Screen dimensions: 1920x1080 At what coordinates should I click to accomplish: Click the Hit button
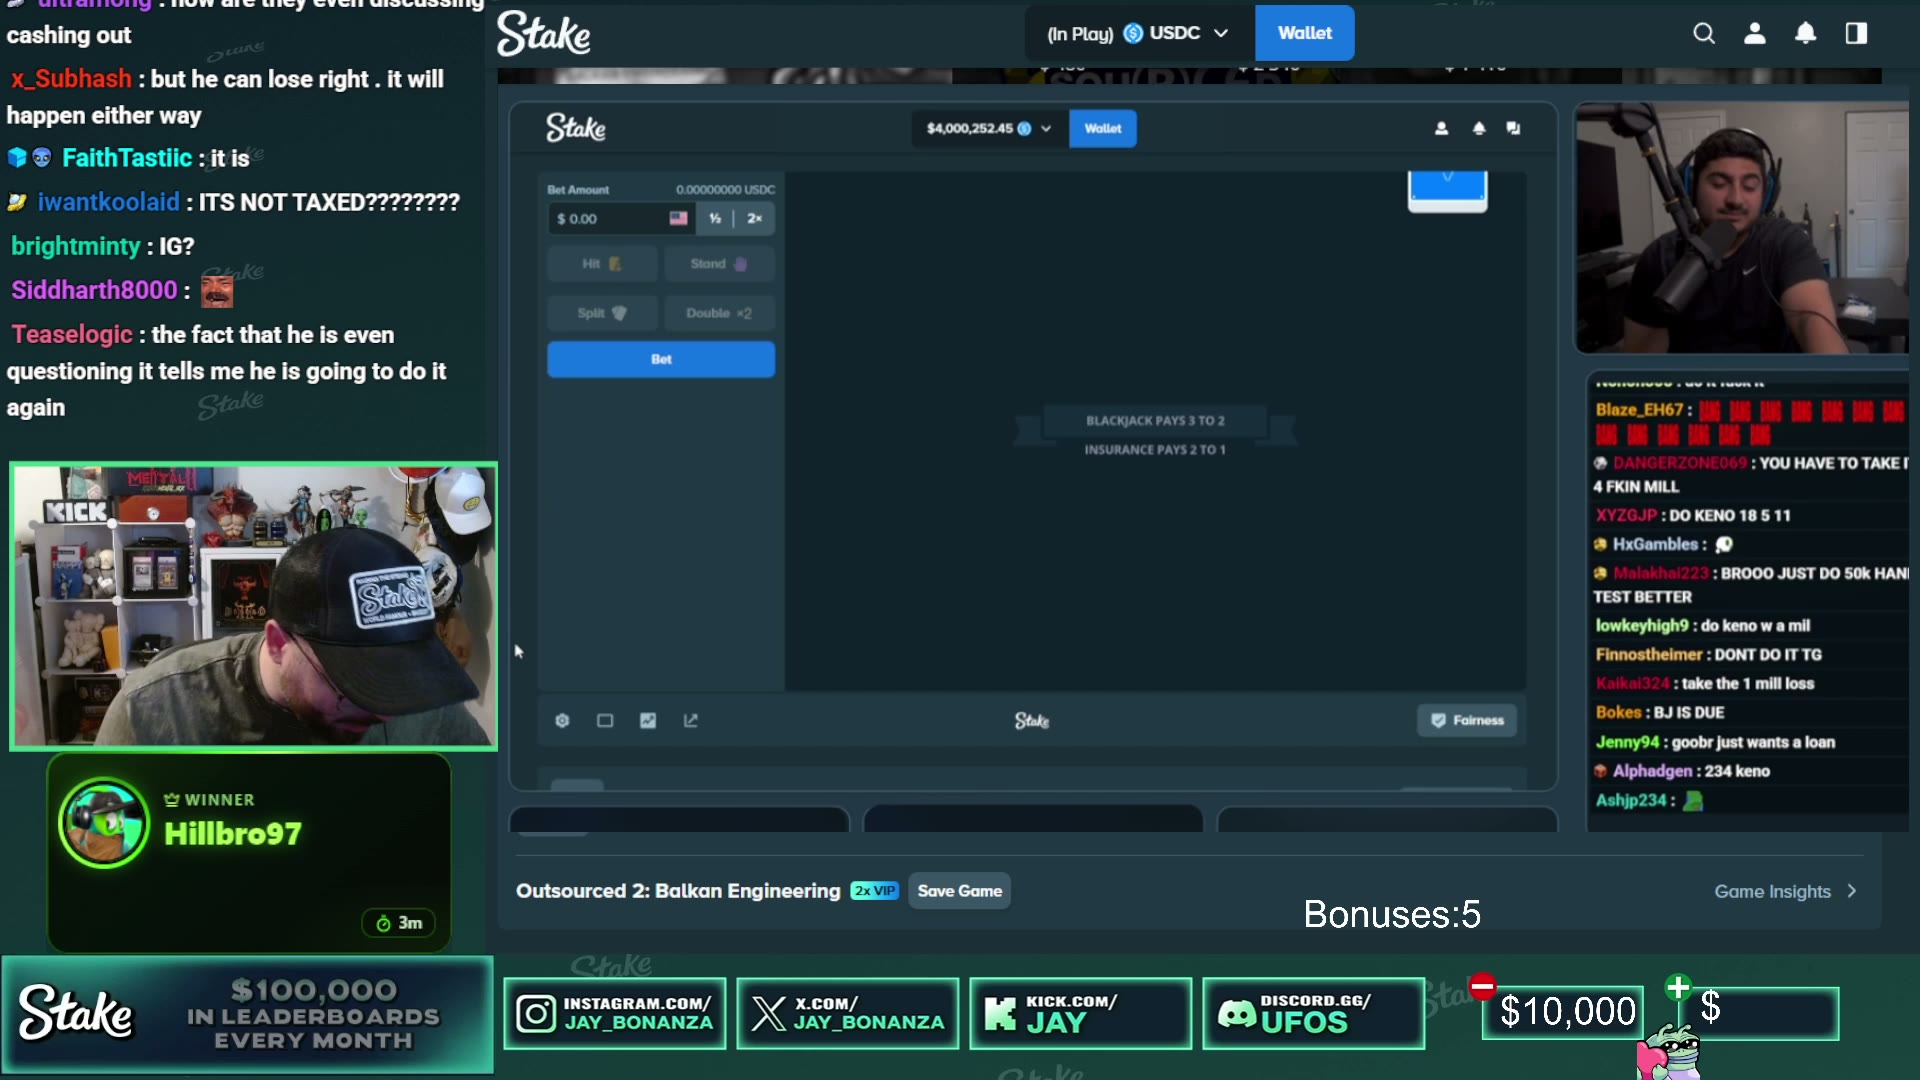602,264
